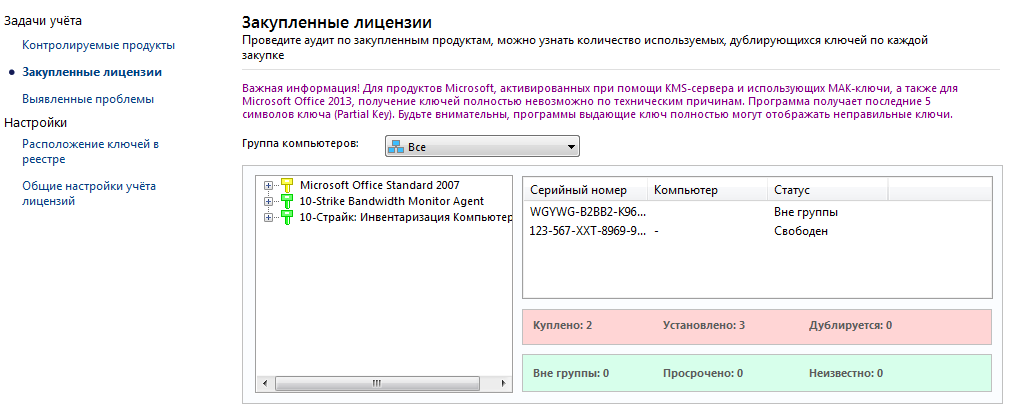Click the Вне группы status cell
Image resolution: width=1009 pixels, height=408 pixels.
tap(806, 212)
